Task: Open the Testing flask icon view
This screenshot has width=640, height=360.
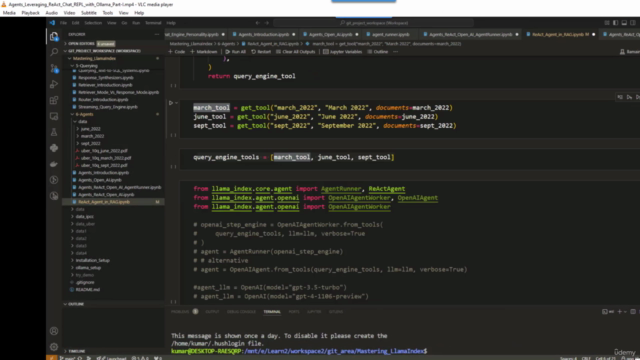Action: pos(54,132)
